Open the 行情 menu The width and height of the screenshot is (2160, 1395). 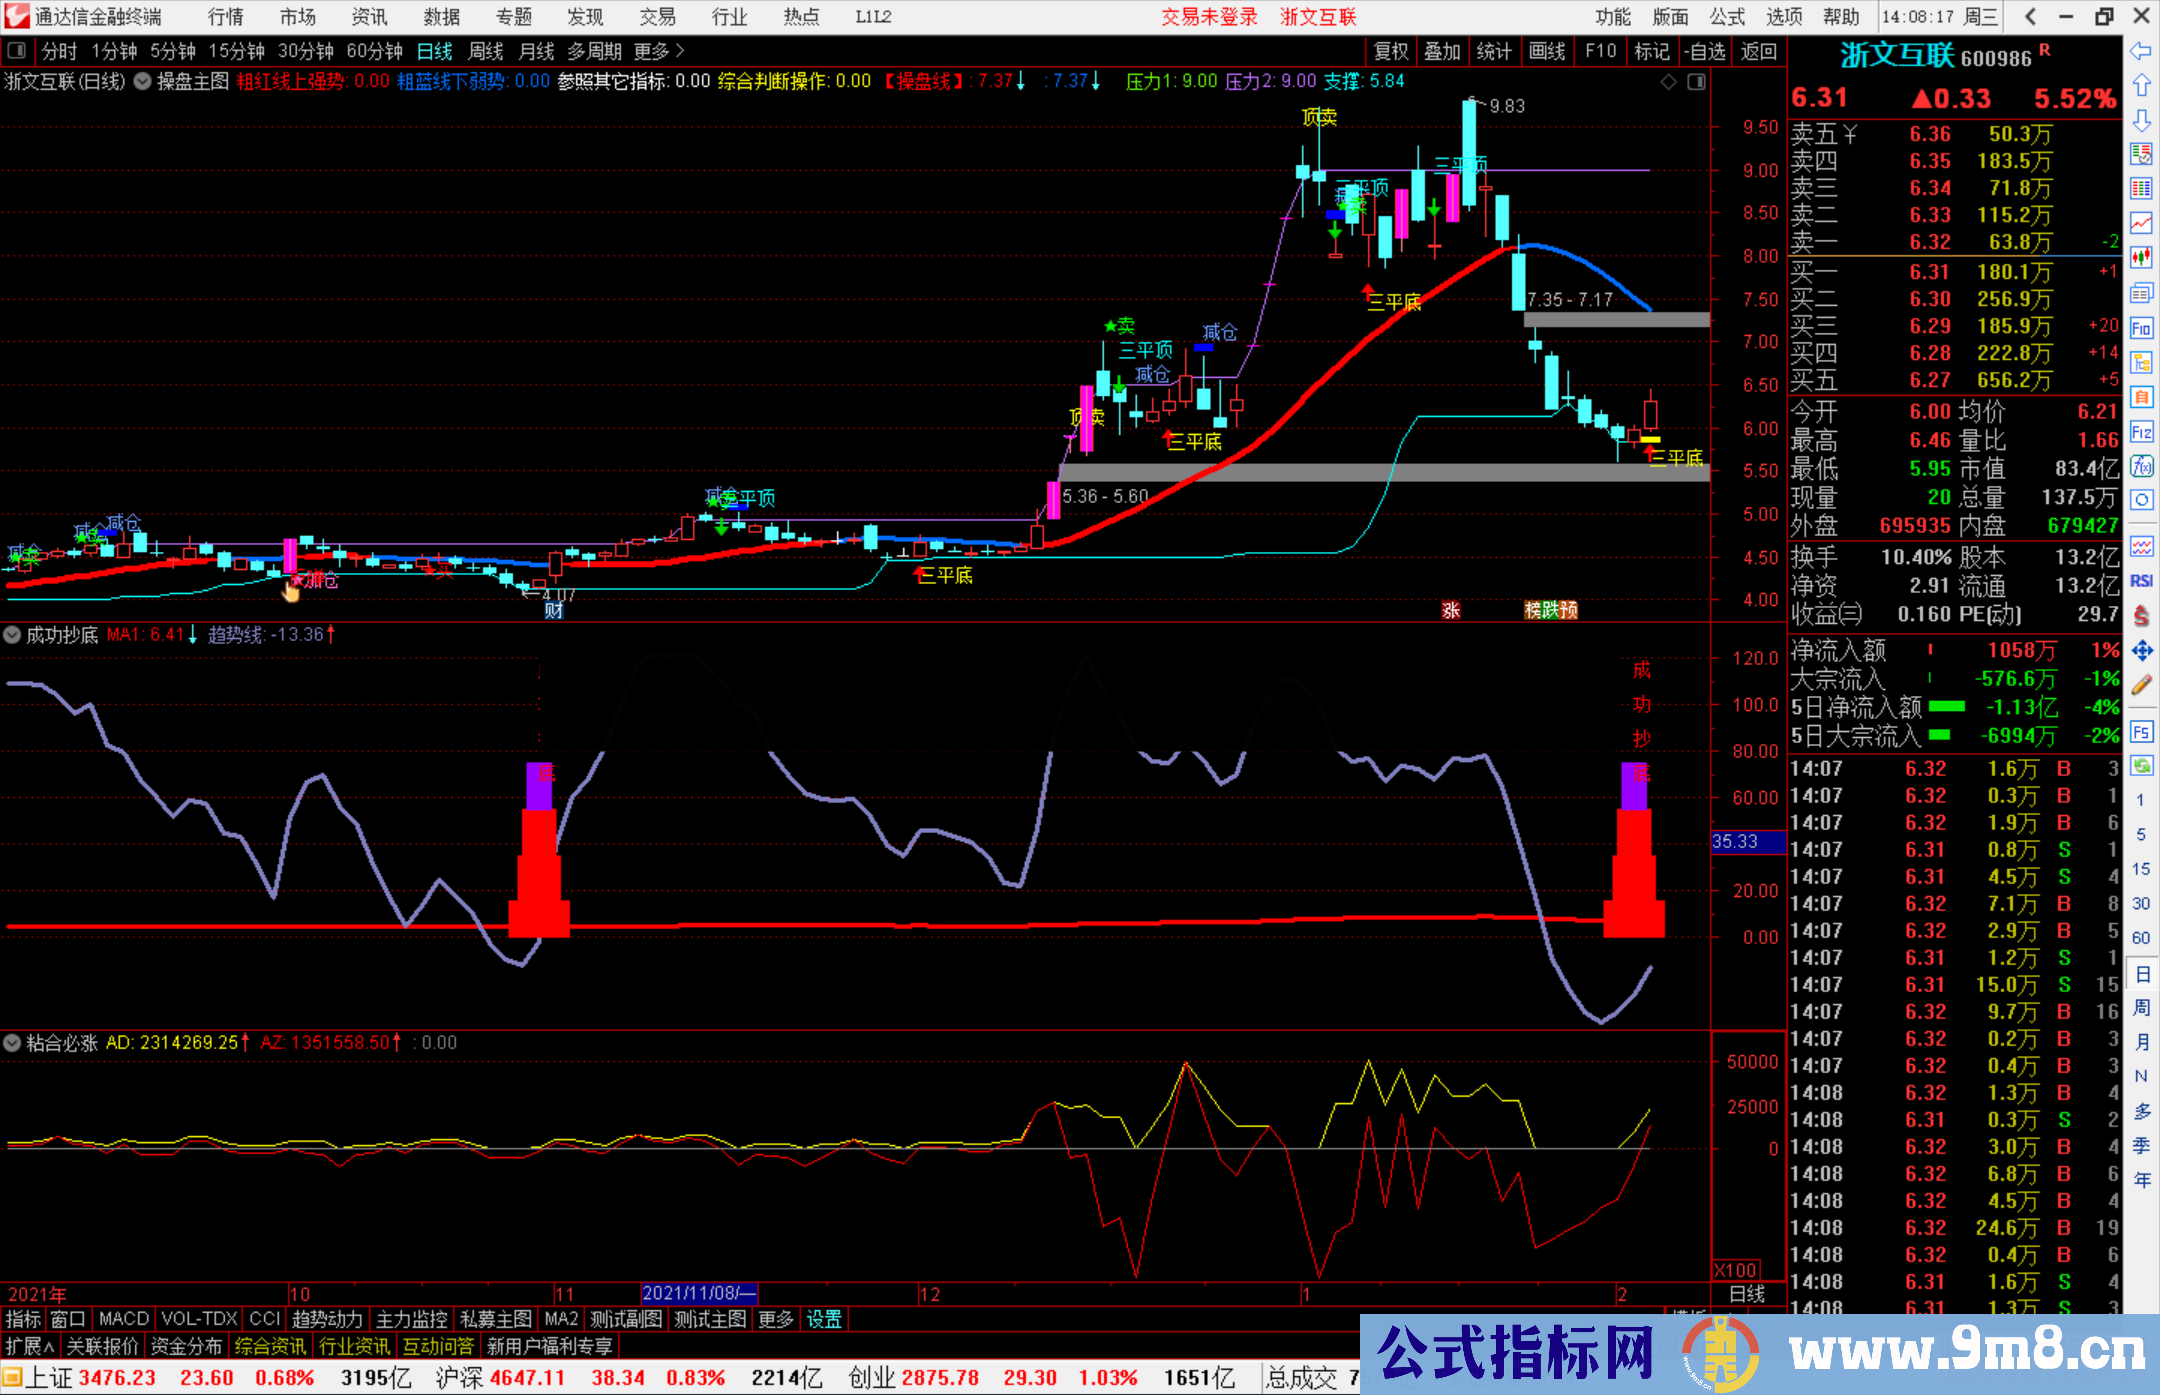(225, 17)
